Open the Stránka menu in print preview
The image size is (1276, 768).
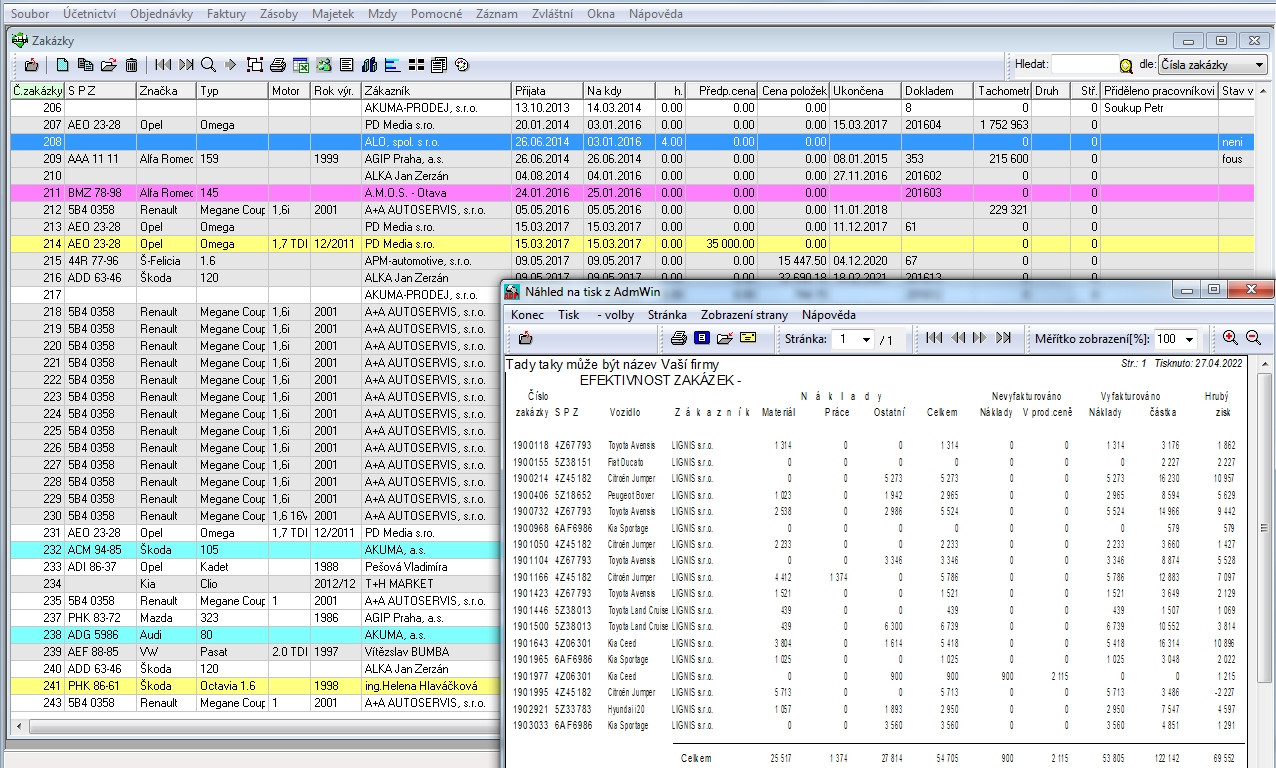[667, 315]
